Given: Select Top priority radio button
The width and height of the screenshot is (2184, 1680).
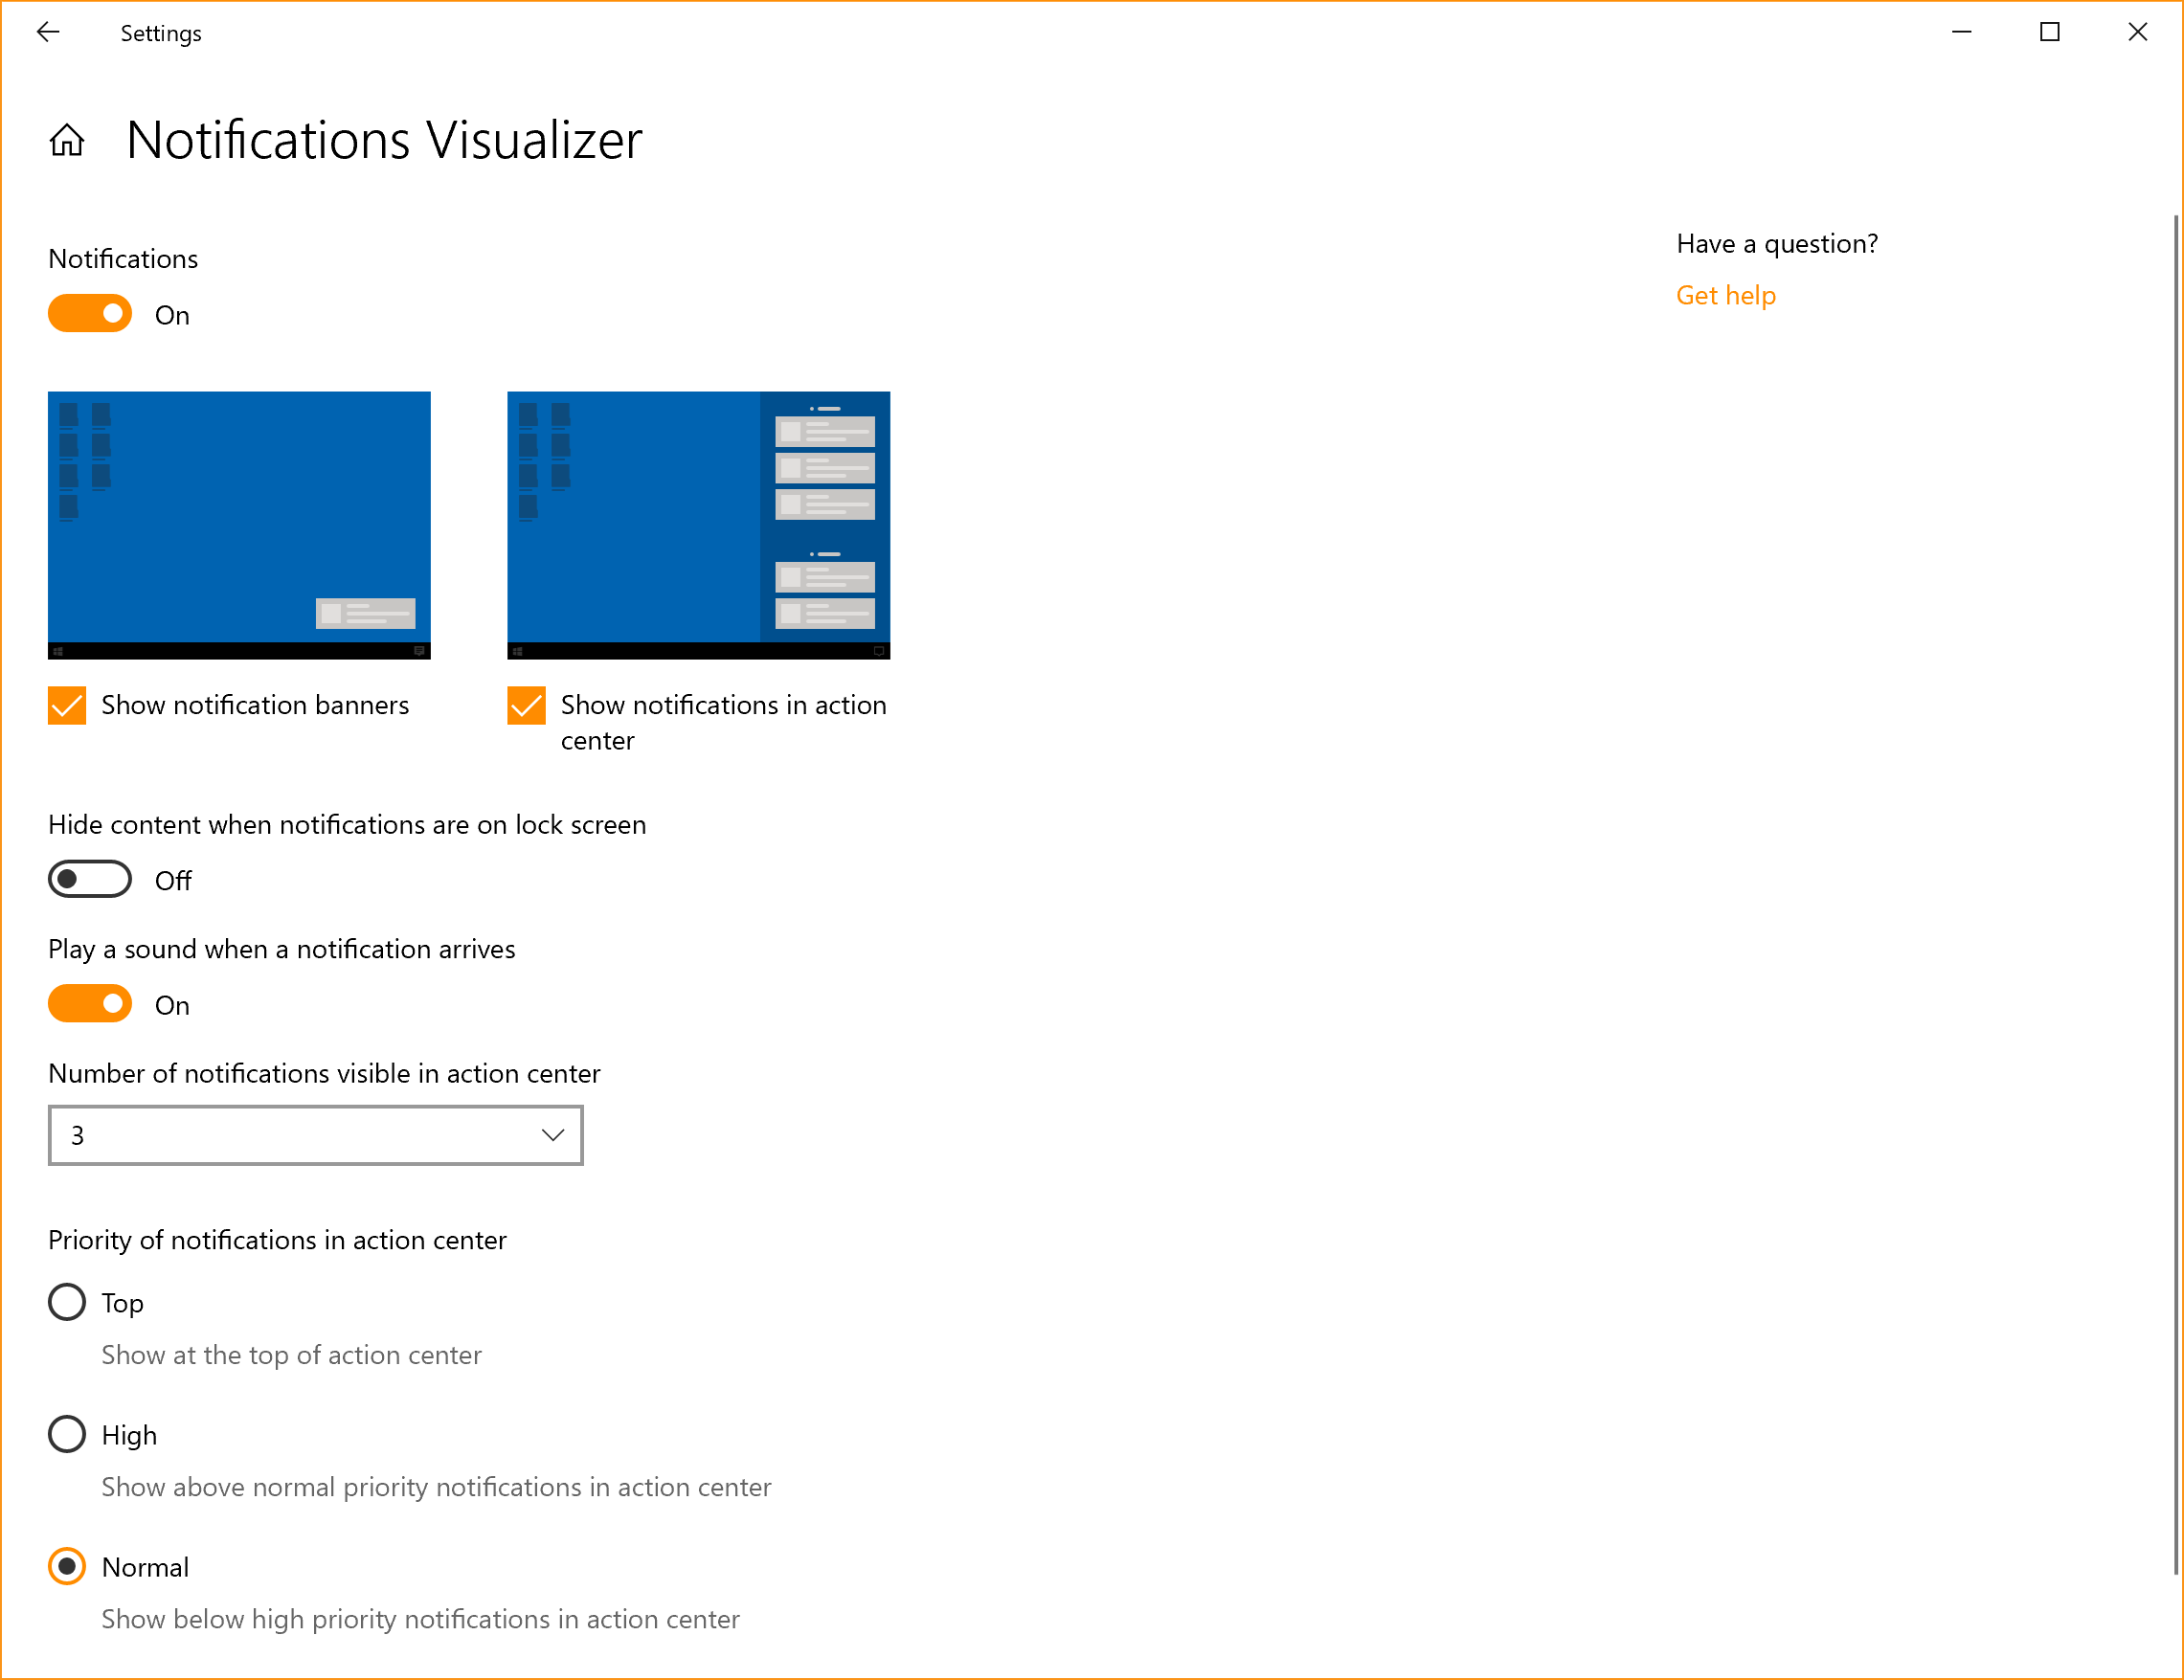Looking at the screenshot, I should click(67, 1304).
